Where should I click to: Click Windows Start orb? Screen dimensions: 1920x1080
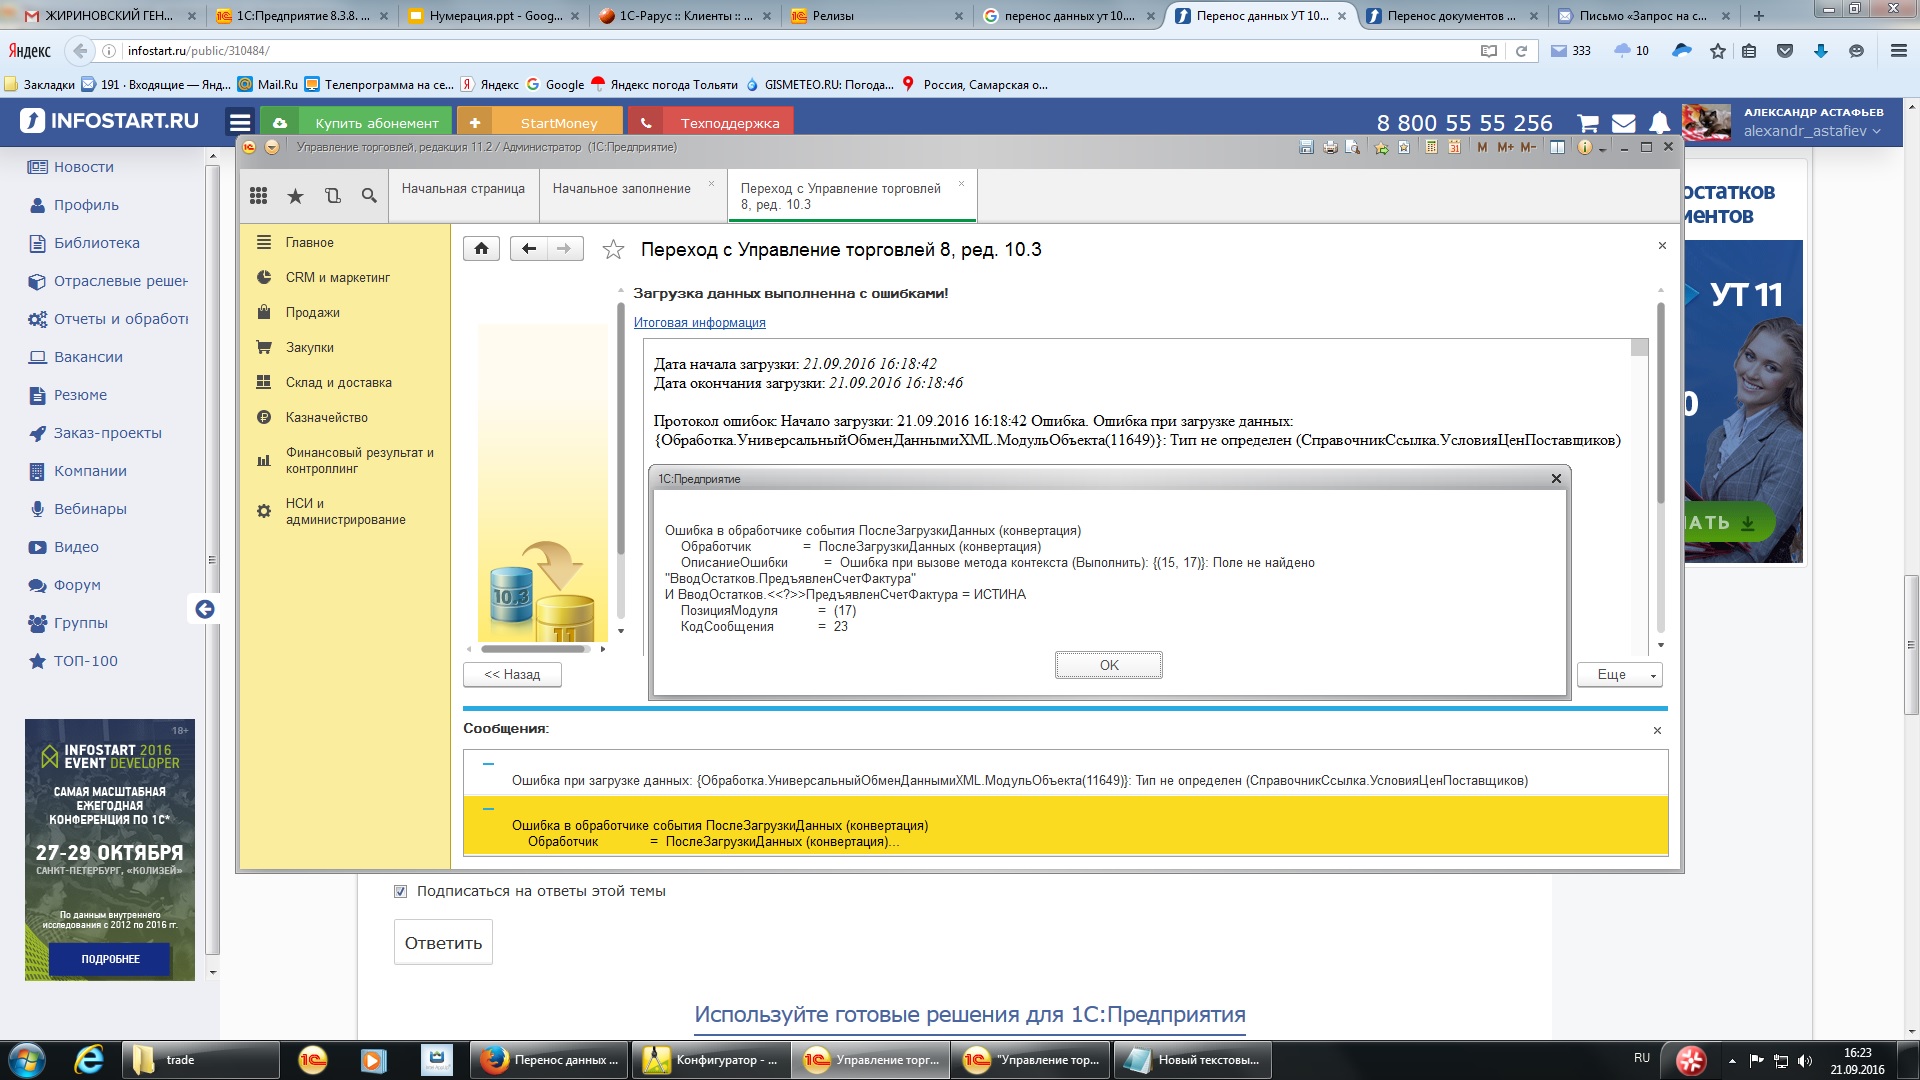tap(26, 1060)
